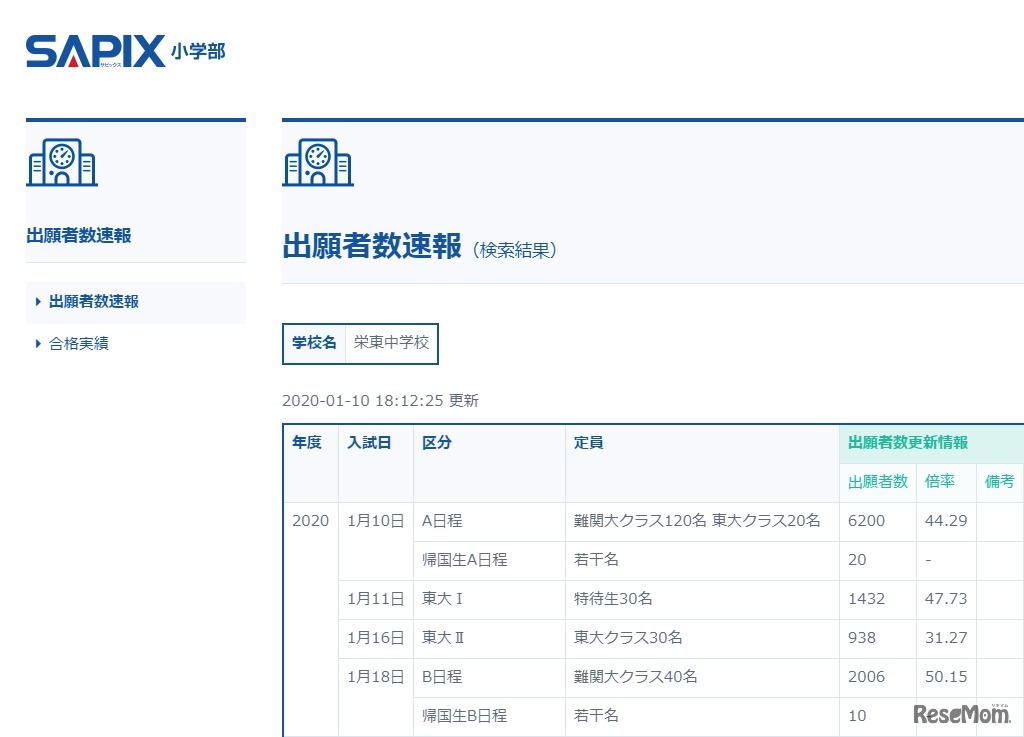The image size is (1024, 737).
Task: Click the A日程 row cell
Action: 442,521
